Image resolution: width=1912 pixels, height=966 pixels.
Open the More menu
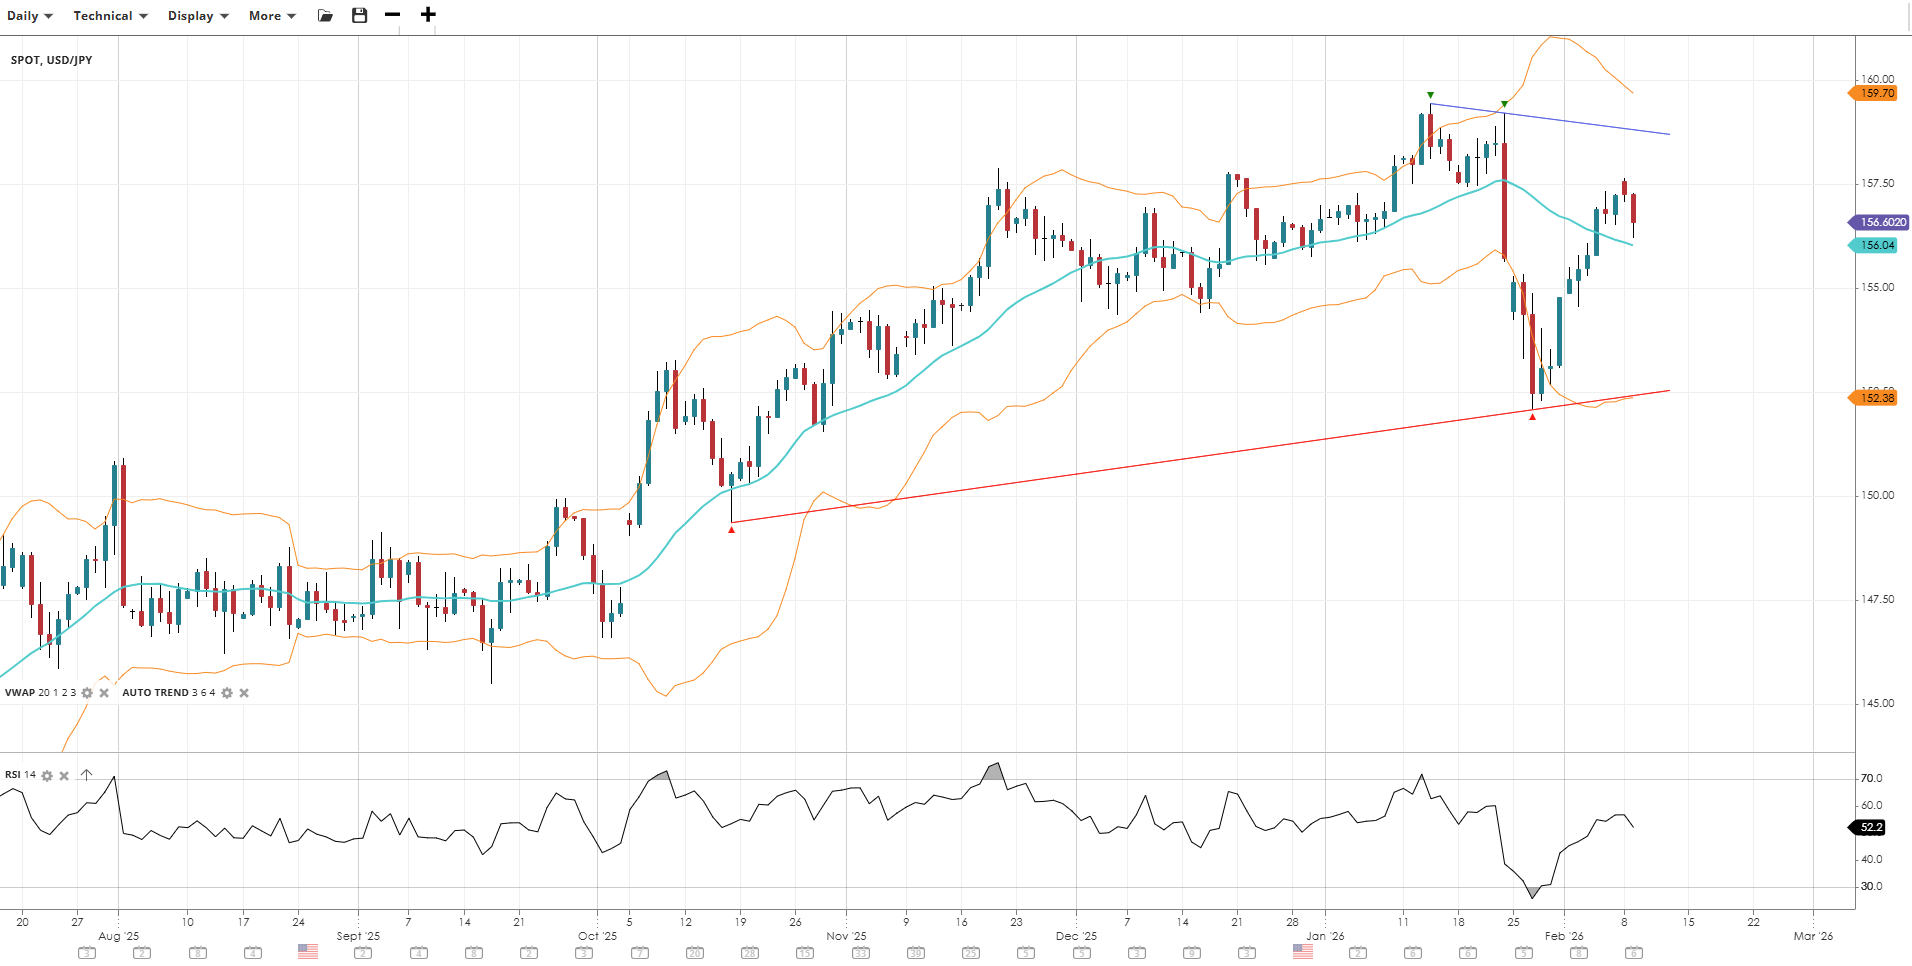pos(272,16)
